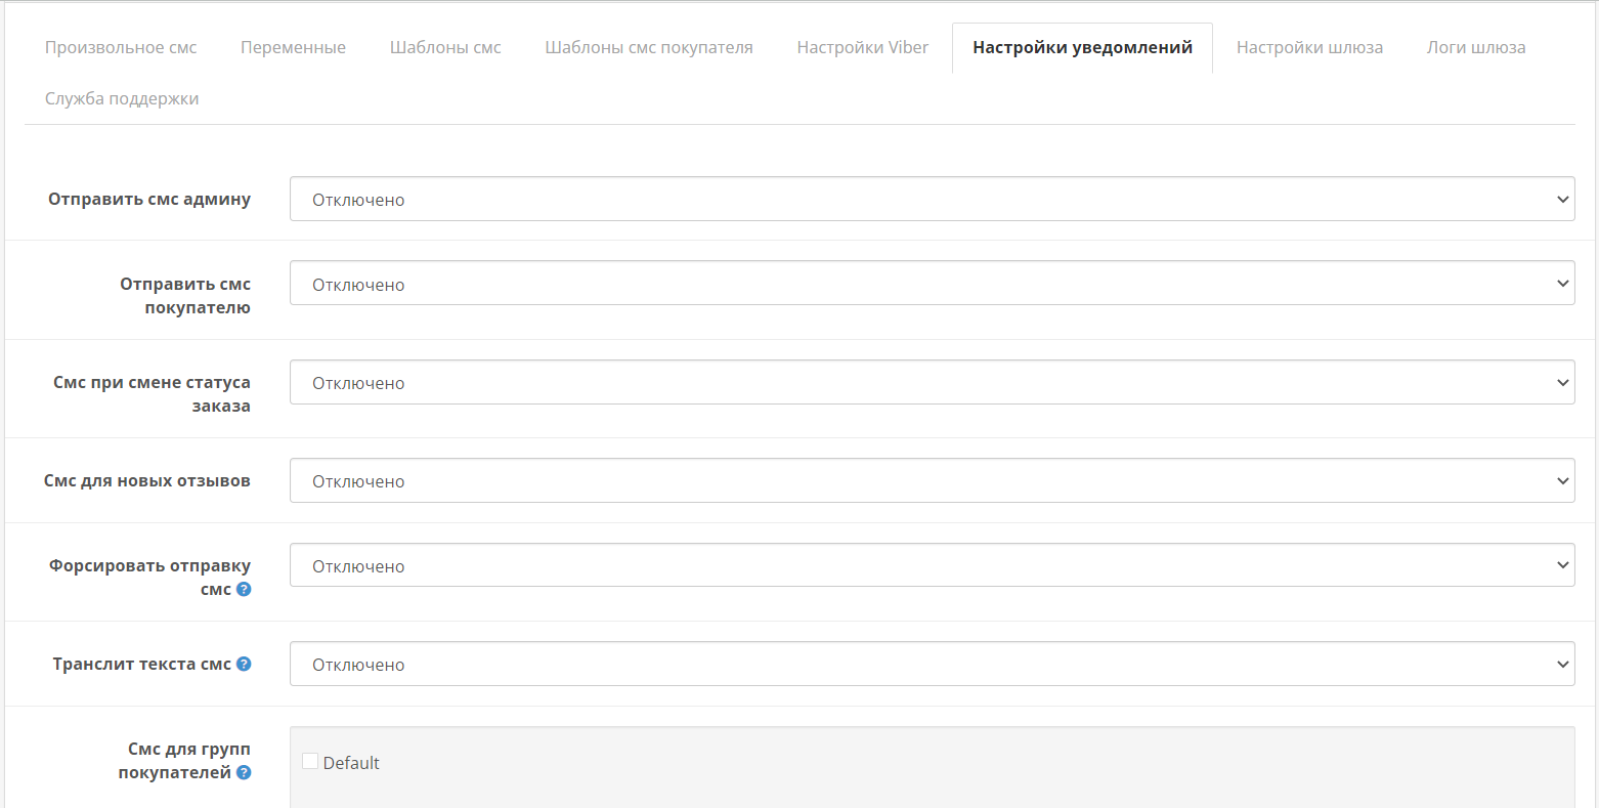Image resolution: width=1600 pixels, height=808 pixels.
Task: Expand the Смс при смене статуса заказа dropdown
Action: pos(932,382)
